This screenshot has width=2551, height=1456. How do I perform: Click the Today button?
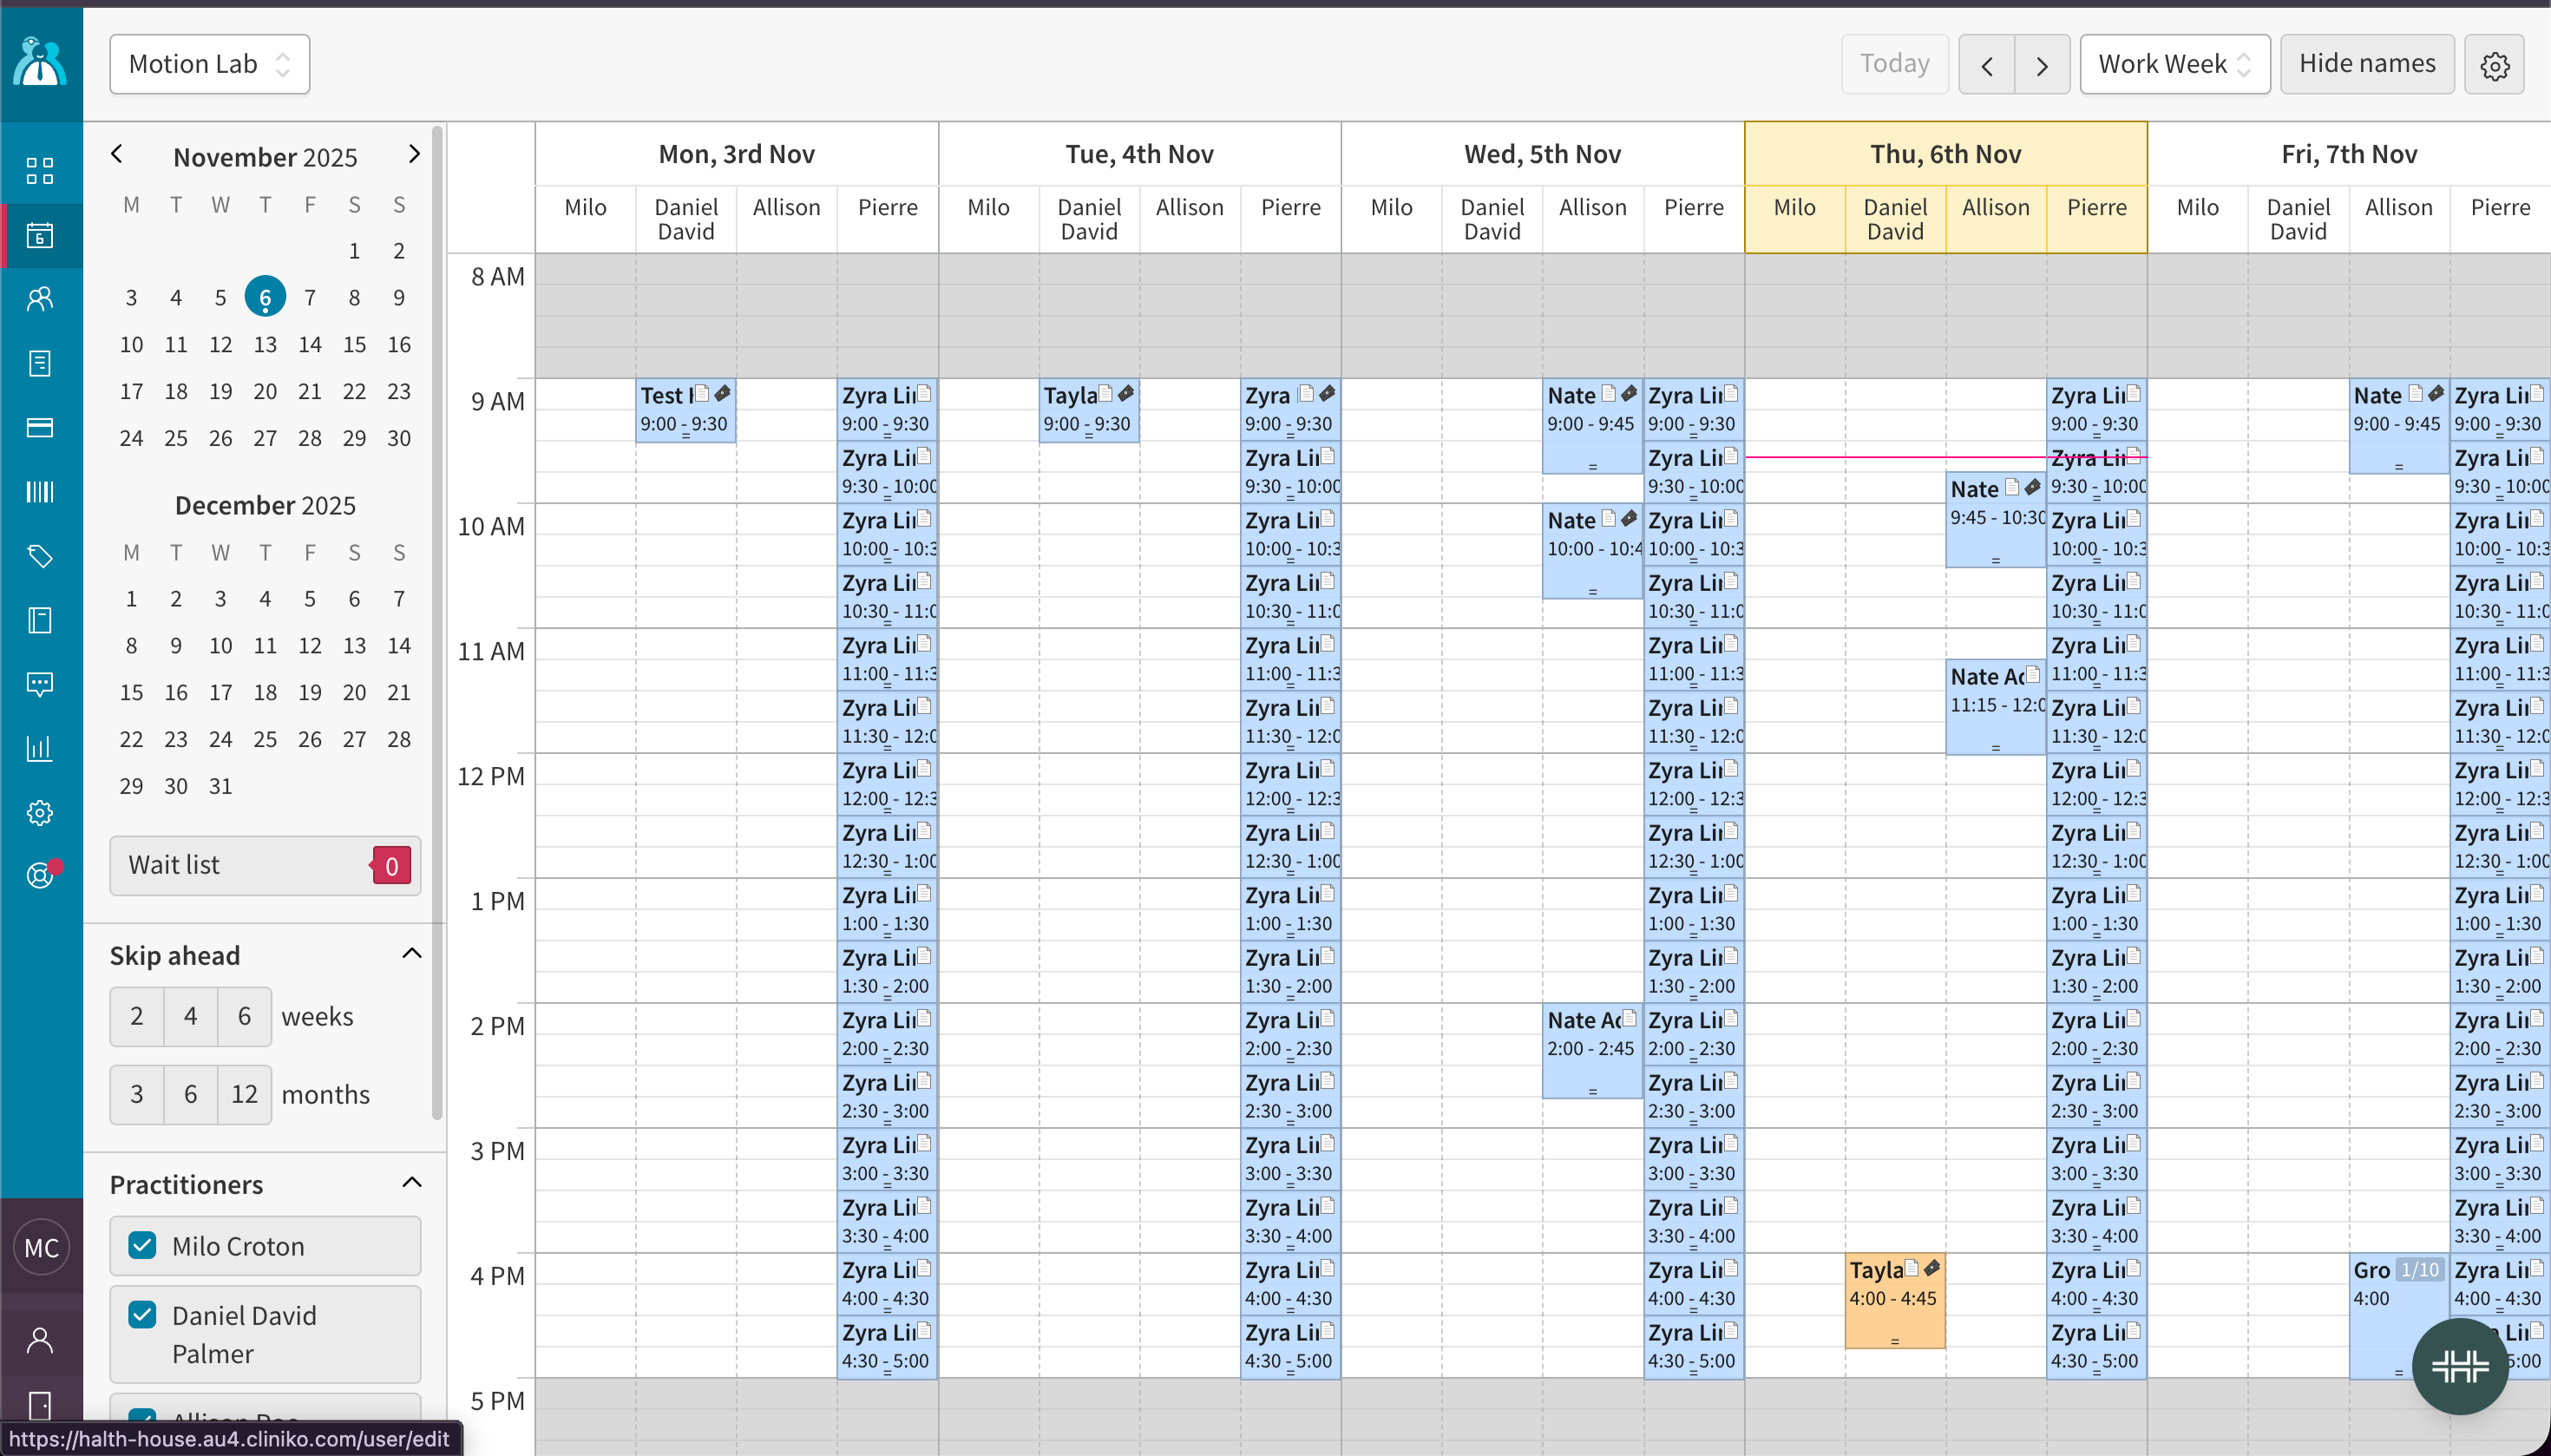tap(1894, 64)
